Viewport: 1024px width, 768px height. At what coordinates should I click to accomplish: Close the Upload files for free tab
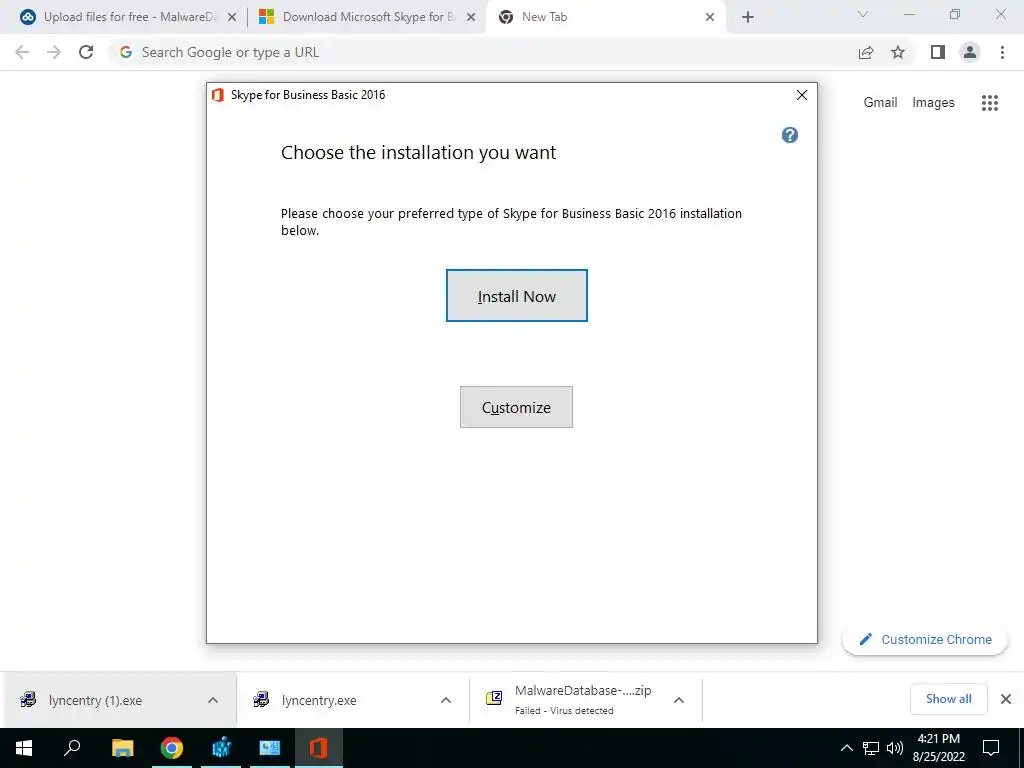click(x=232, y=18)
